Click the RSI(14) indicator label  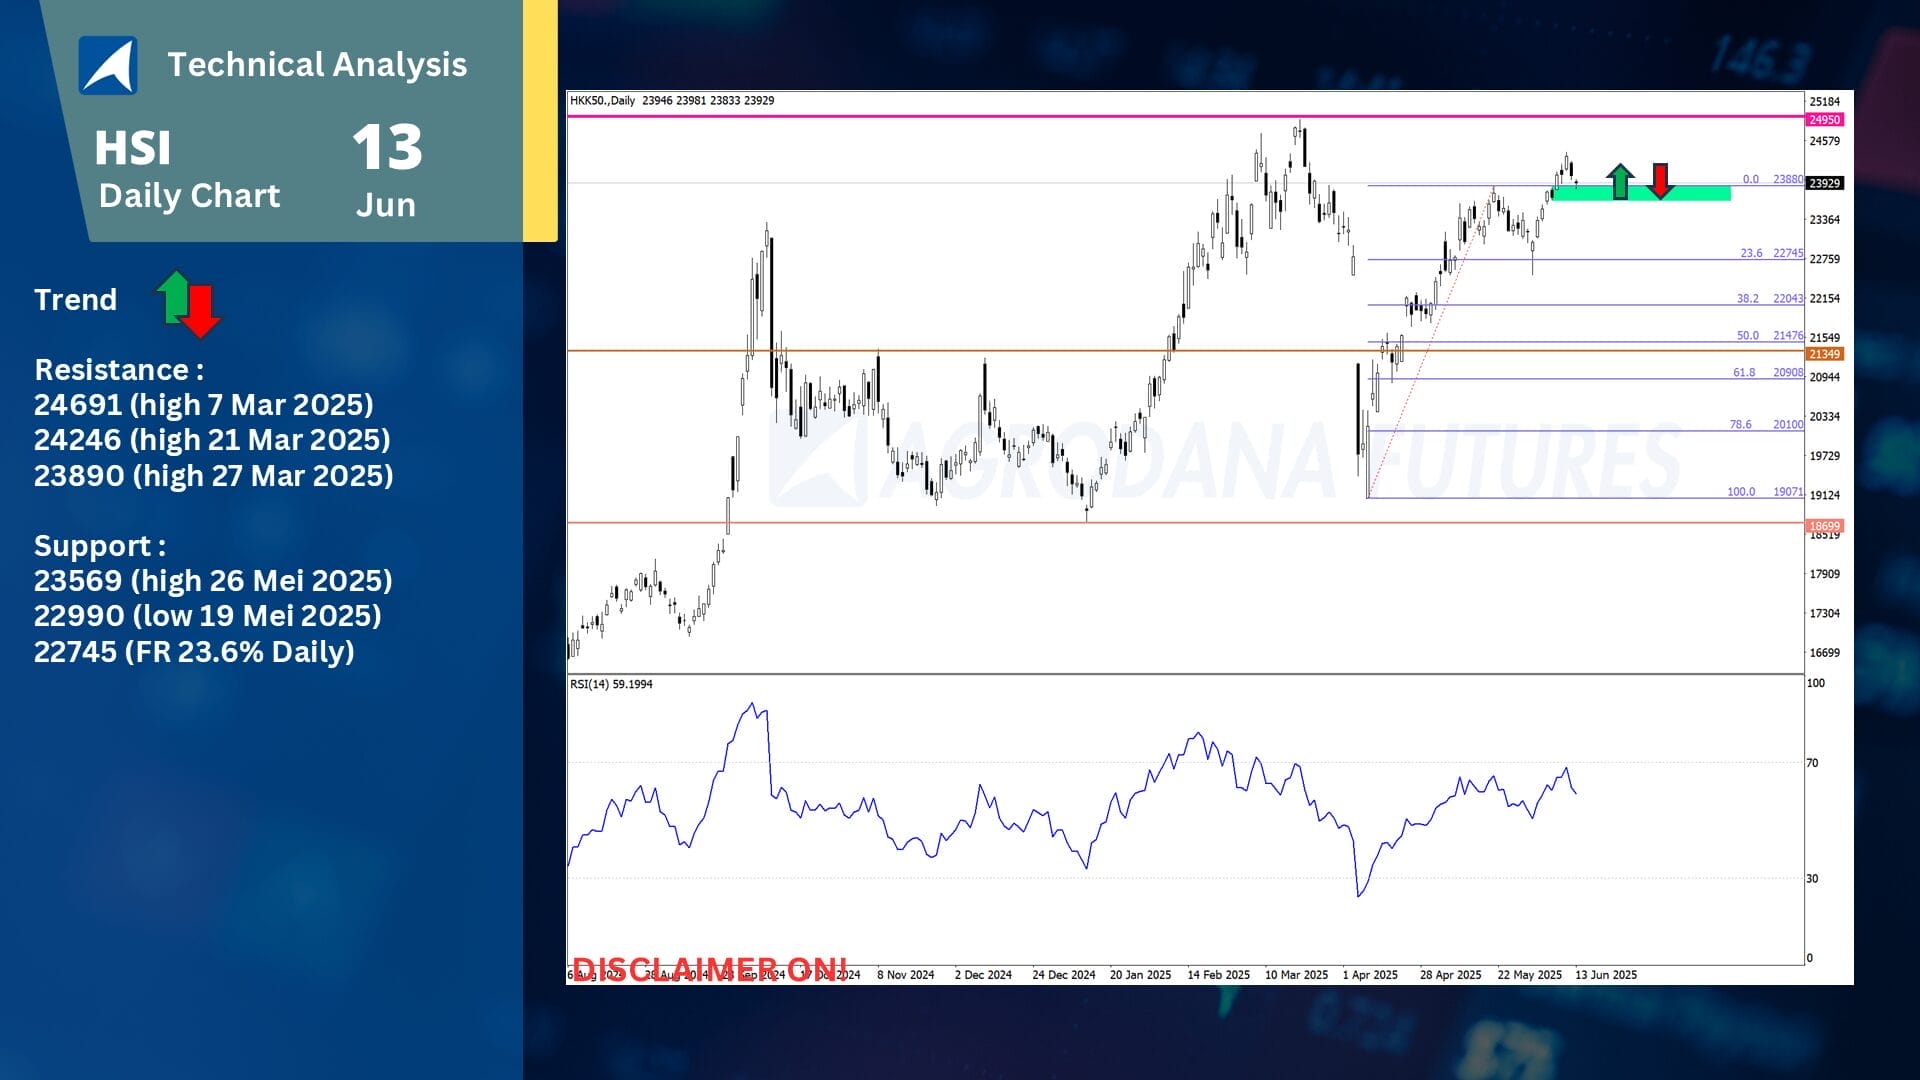610,682
